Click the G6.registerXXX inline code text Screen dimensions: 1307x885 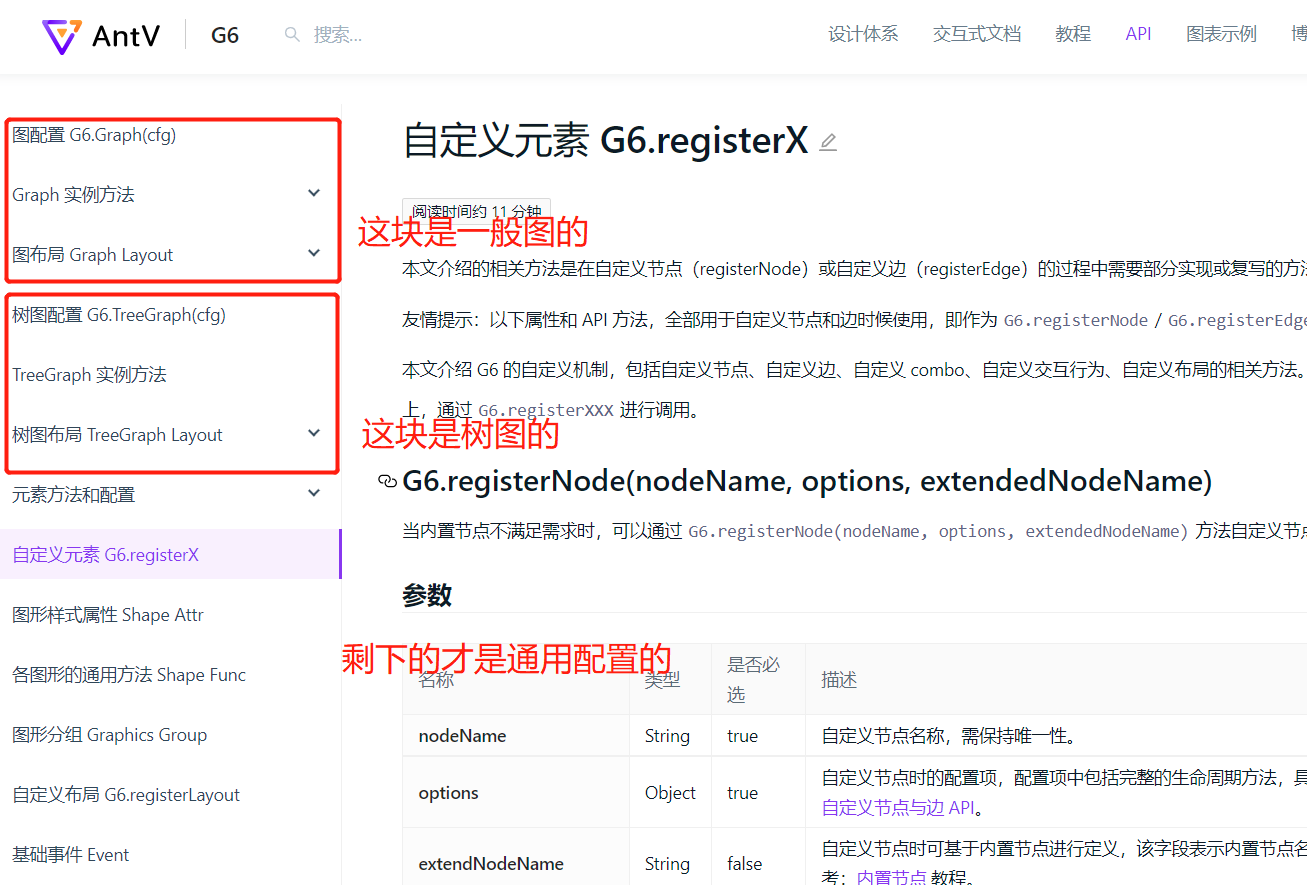click(546, 410)
